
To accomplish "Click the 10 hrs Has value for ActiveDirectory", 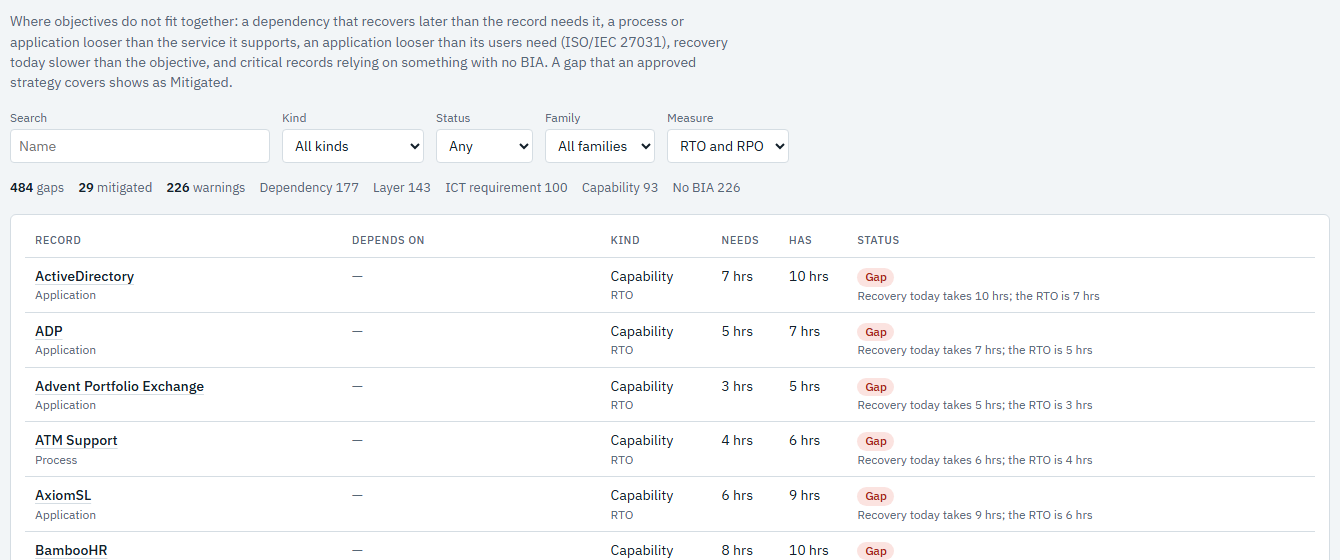I will pyautogui.click(x=809, y=276).
